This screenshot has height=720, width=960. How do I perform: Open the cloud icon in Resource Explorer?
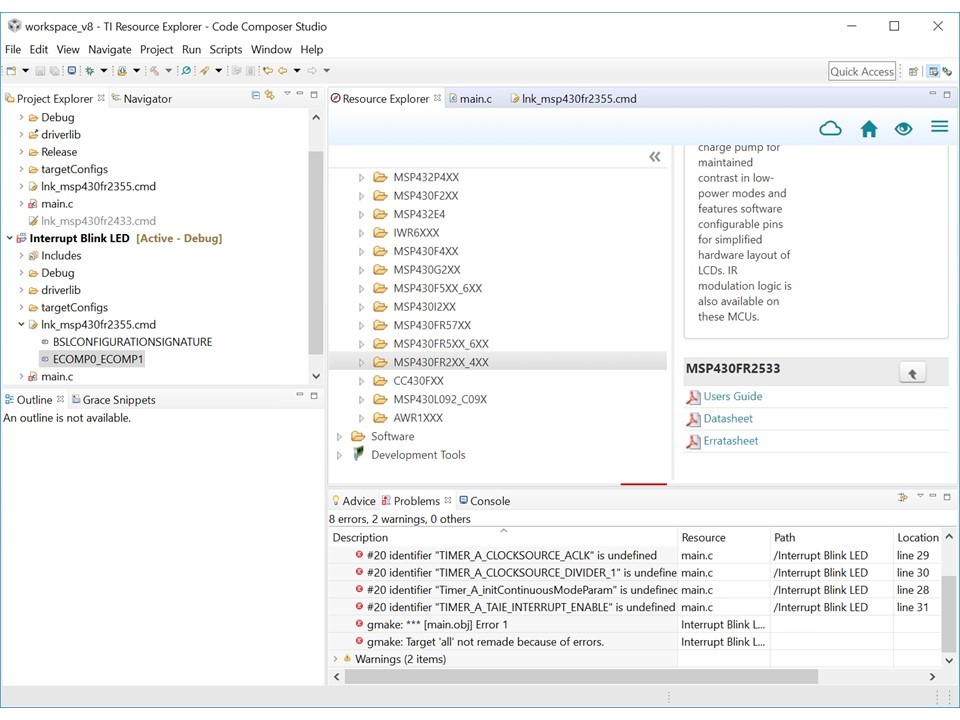[x=830, y=128]
